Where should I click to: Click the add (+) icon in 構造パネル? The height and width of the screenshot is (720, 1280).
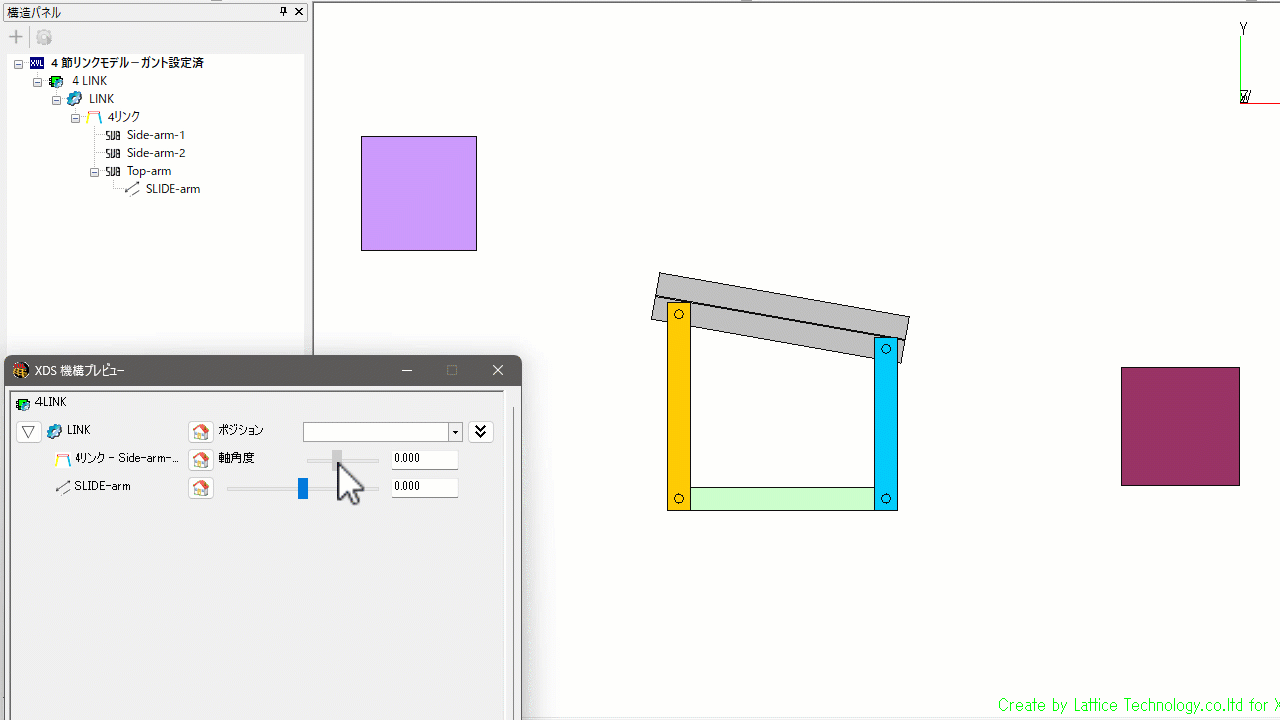click(x=16, y=38)
